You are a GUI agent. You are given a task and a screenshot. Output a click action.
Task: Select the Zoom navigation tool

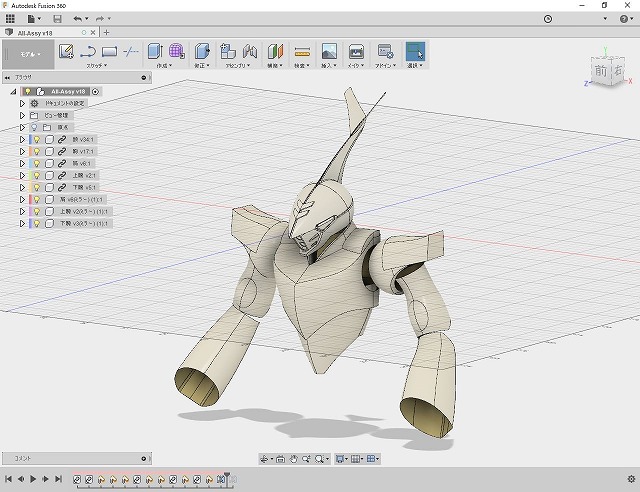click(x=306, y=459)
